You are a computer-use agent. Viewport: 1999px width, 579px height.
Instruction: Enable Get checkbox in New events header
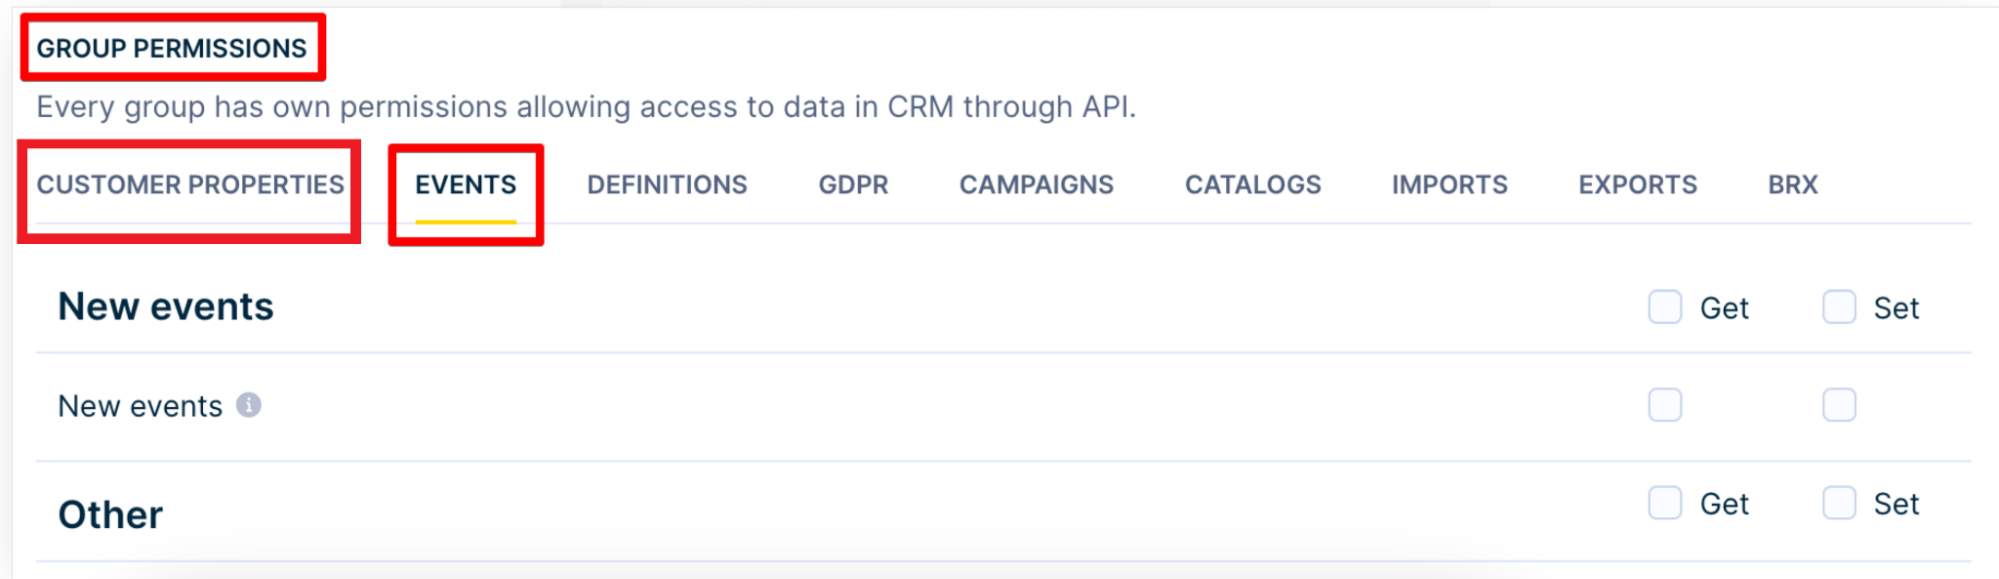pyautogui.click(x=1665, y=307)
